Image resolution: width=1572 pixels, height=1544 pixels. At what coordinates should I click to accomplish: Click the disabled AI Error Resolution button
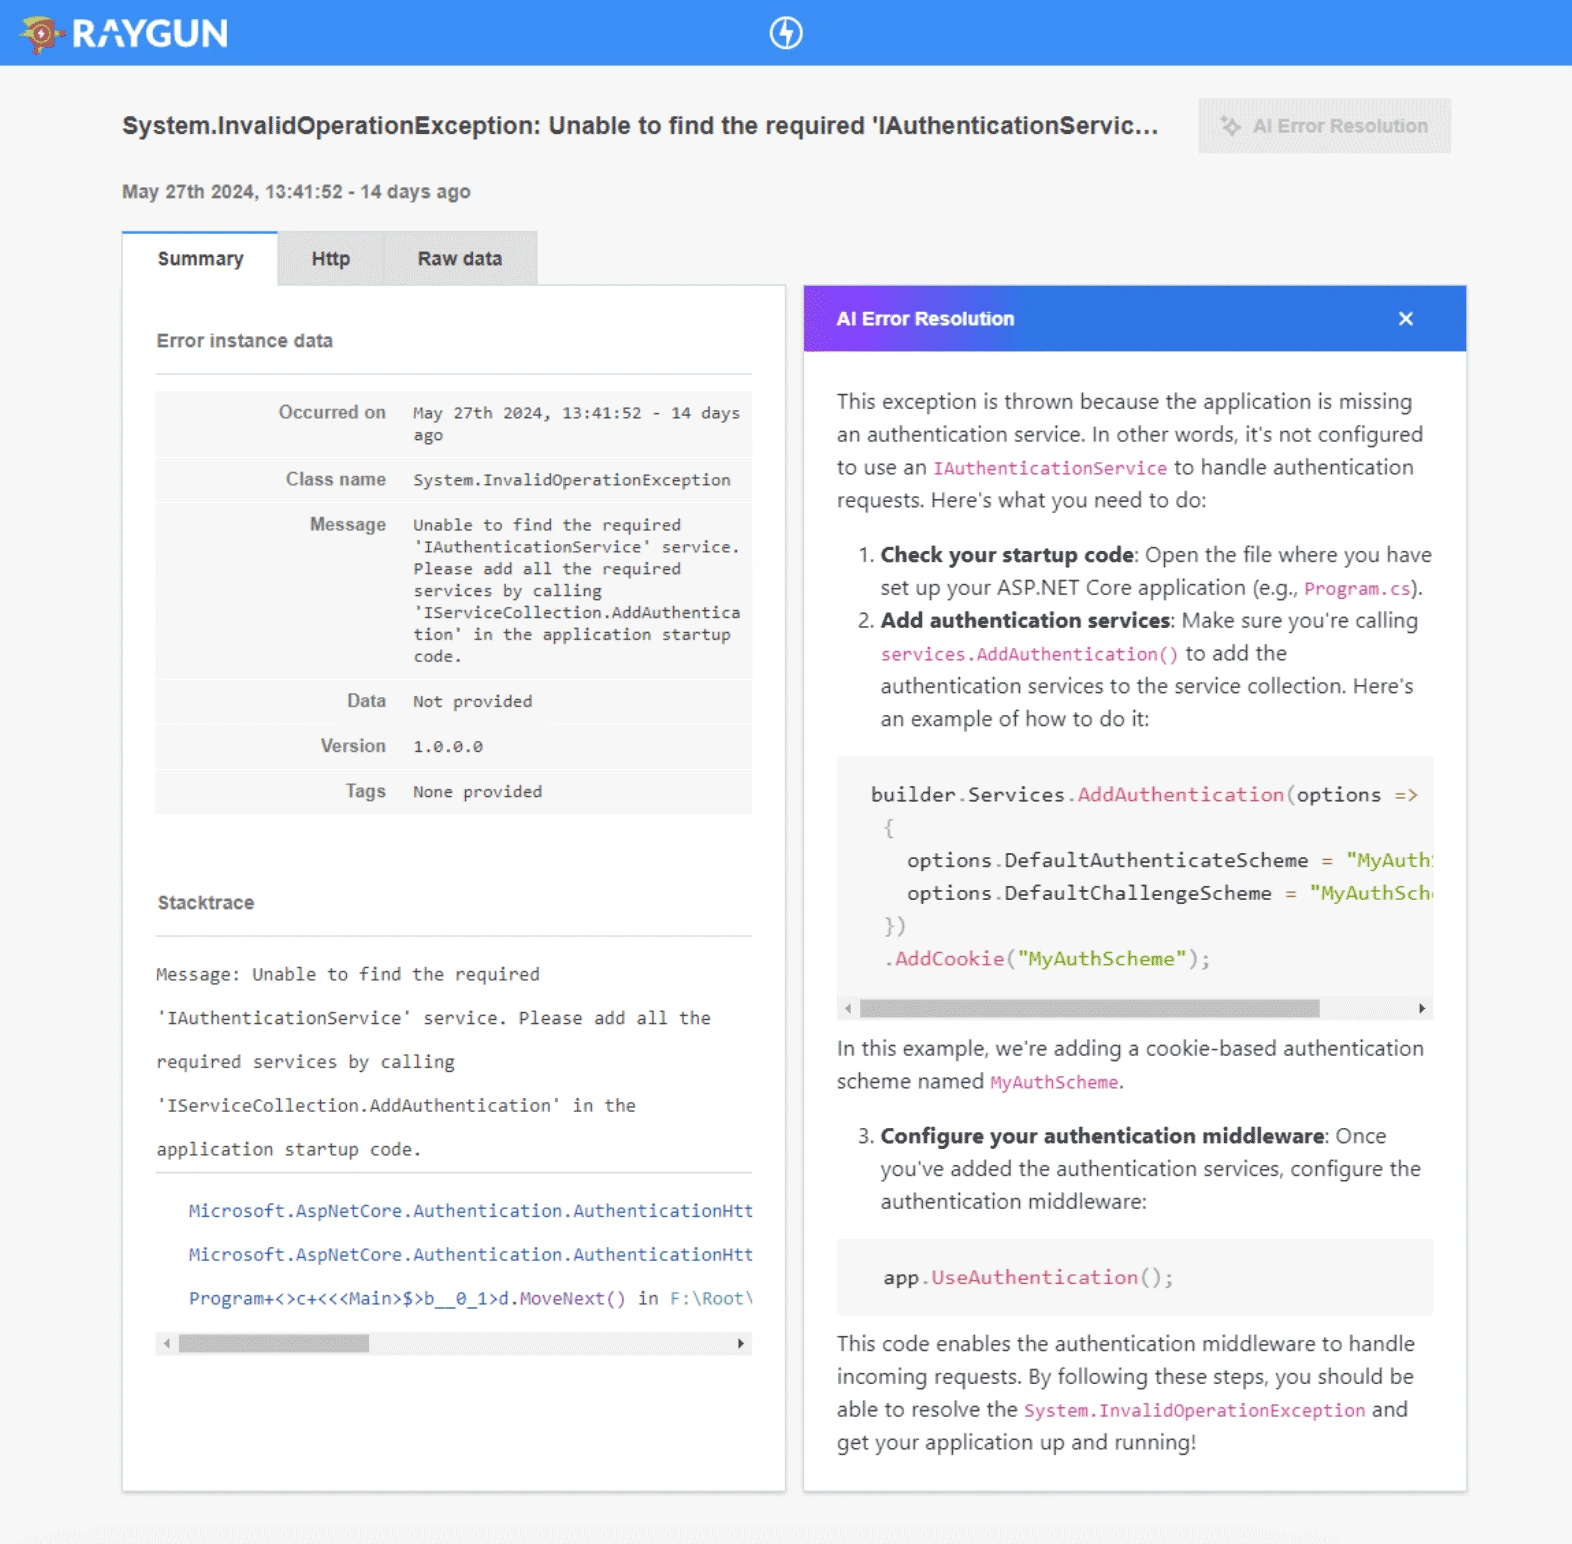(x=1324, y=126)
